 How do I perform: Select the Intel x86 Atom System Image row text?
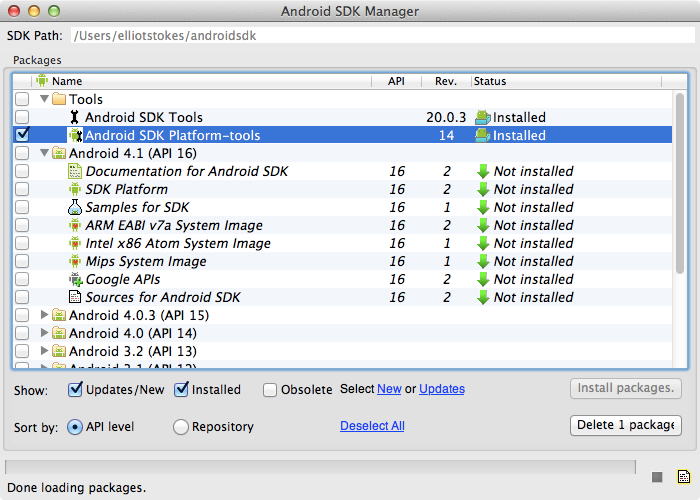(x=178, y=243)
